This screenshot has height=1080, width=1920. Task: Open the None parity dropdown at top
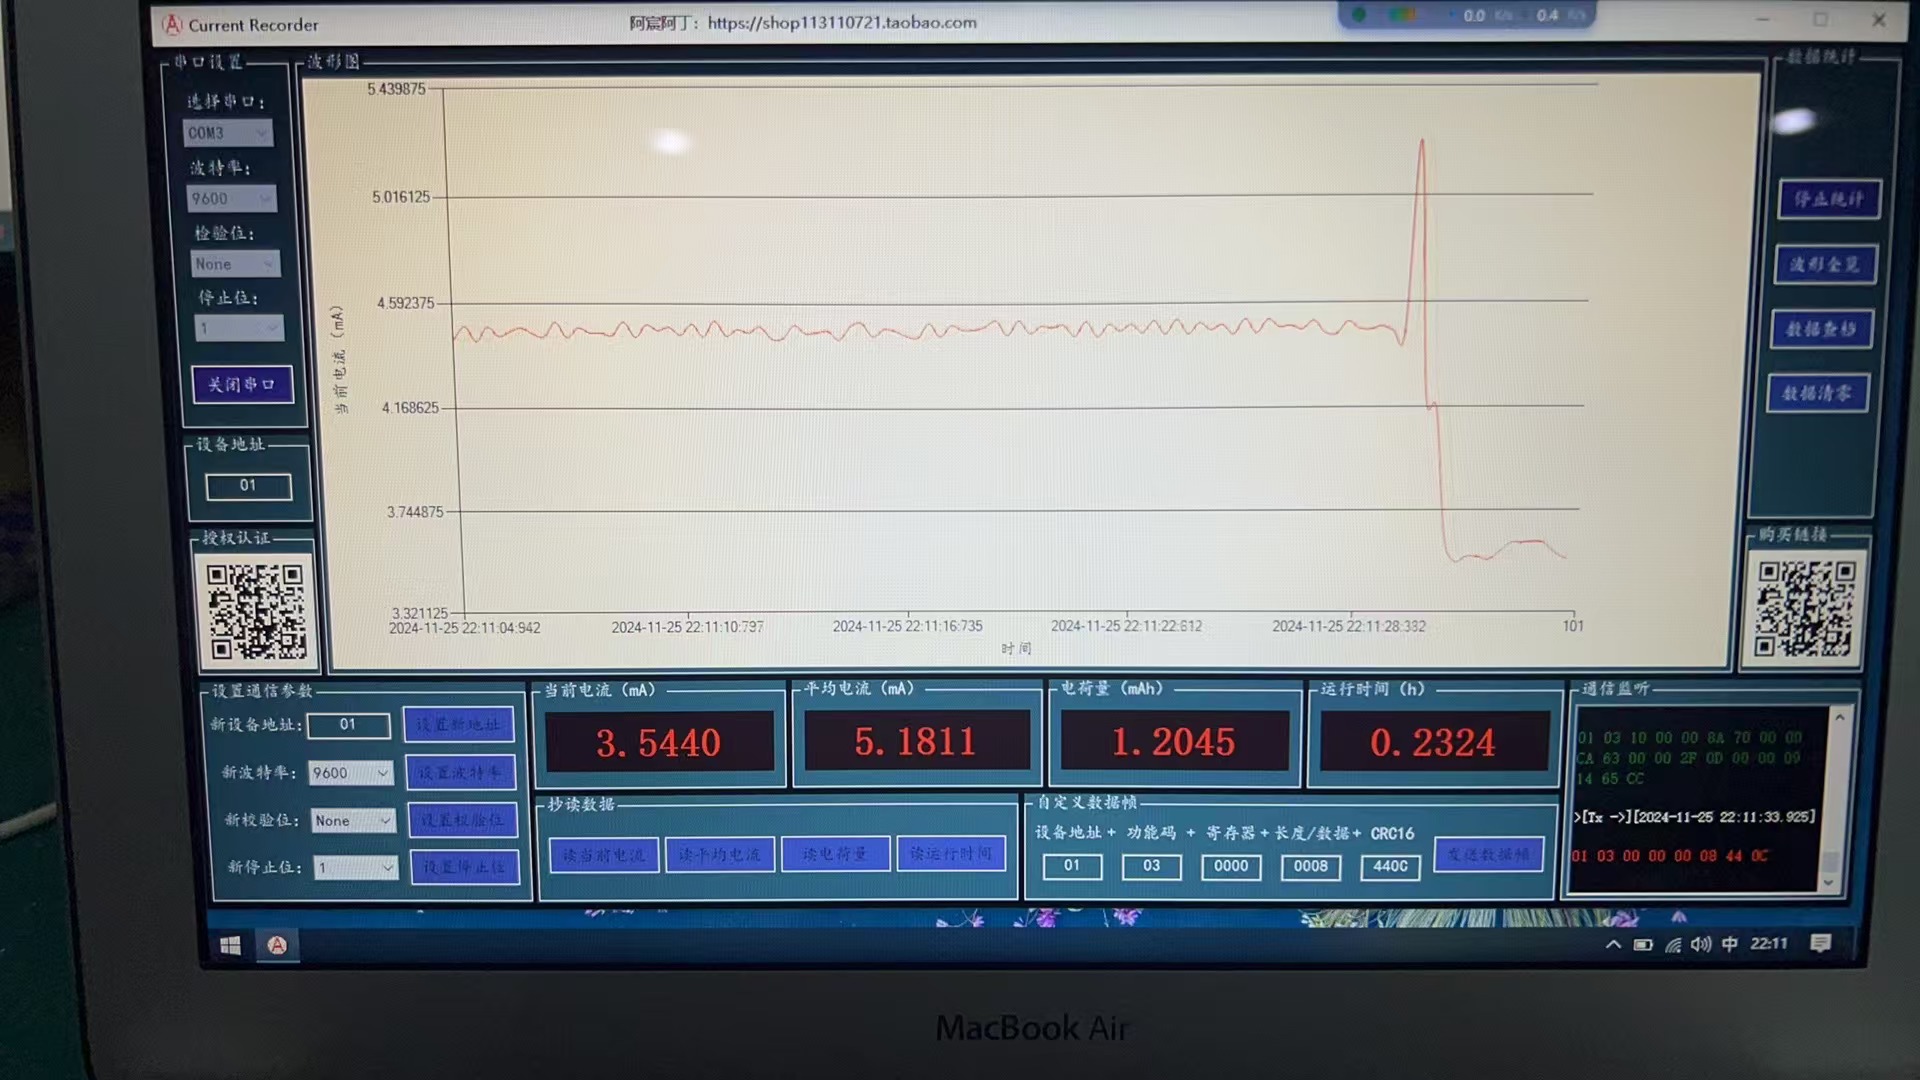[235, 264]
